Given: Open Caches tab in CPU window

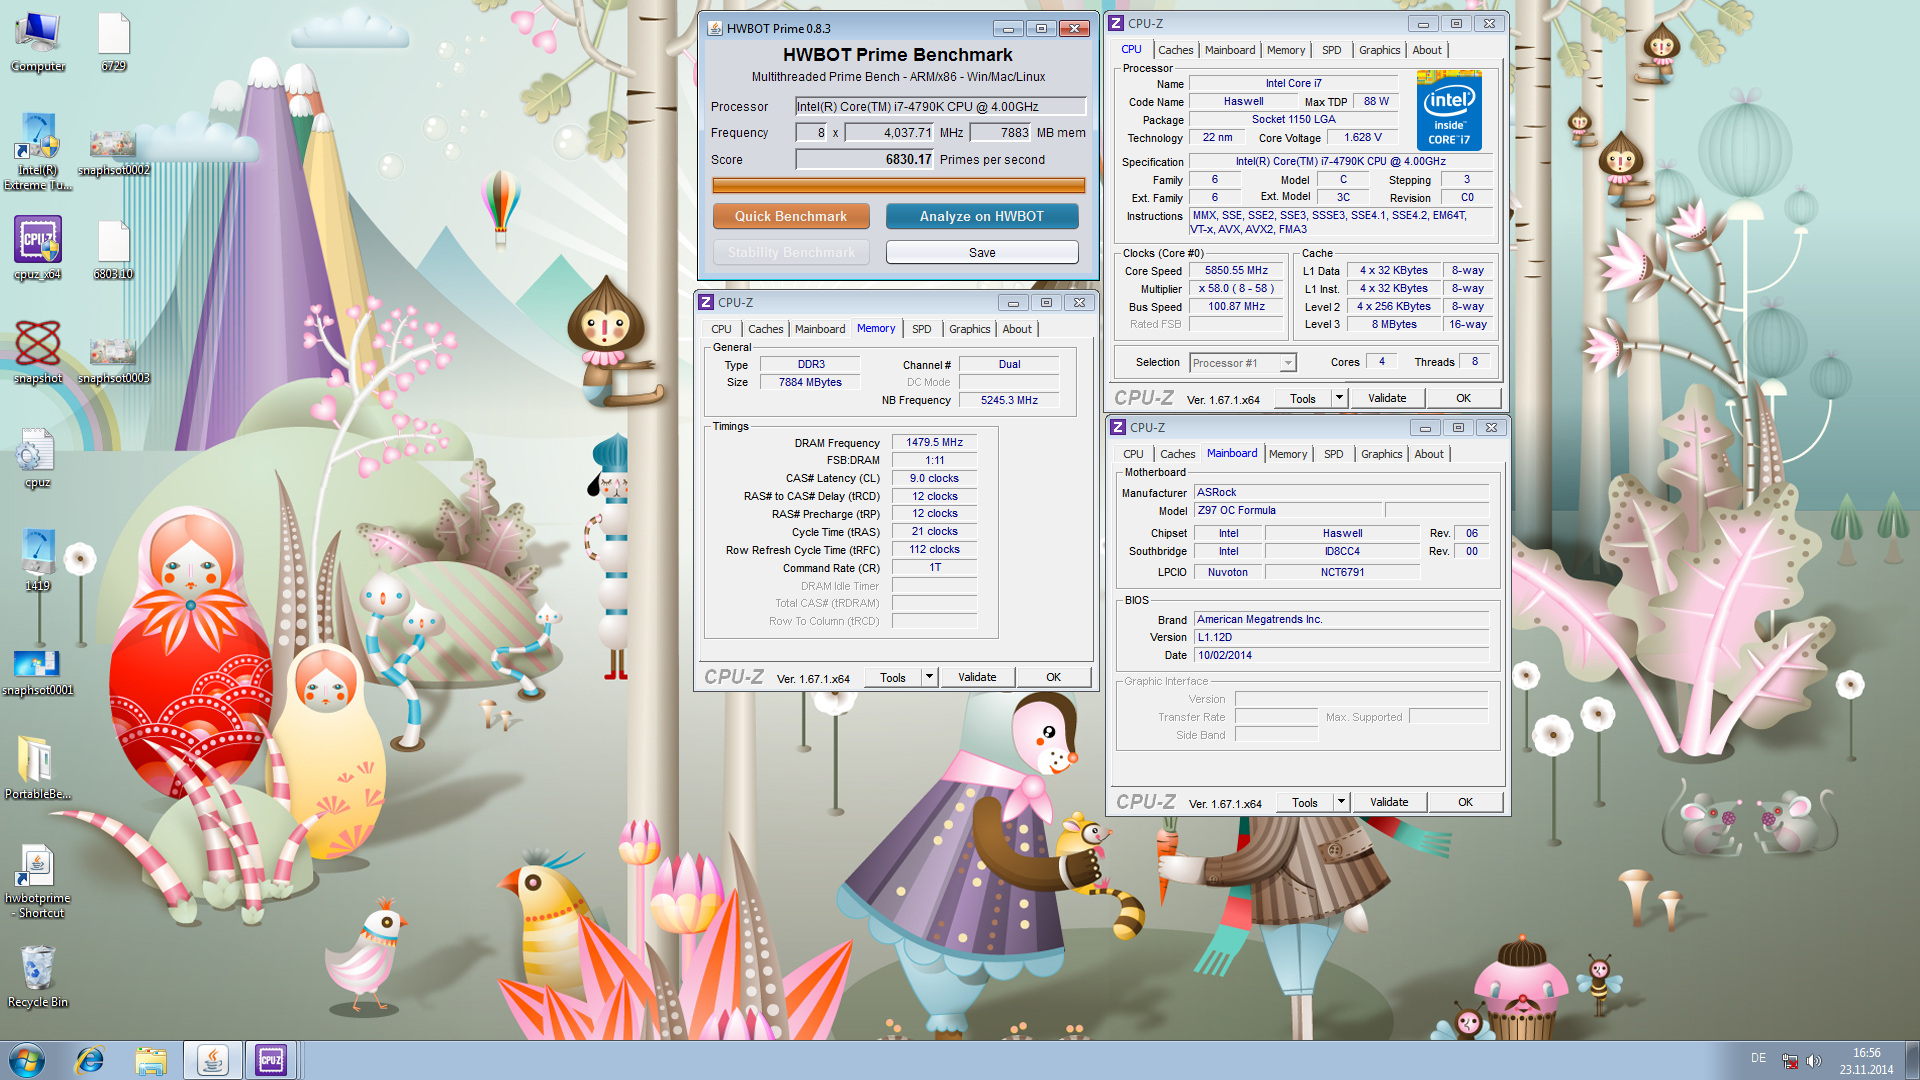Looking at the screenshot, I should tap(1175, 50).
